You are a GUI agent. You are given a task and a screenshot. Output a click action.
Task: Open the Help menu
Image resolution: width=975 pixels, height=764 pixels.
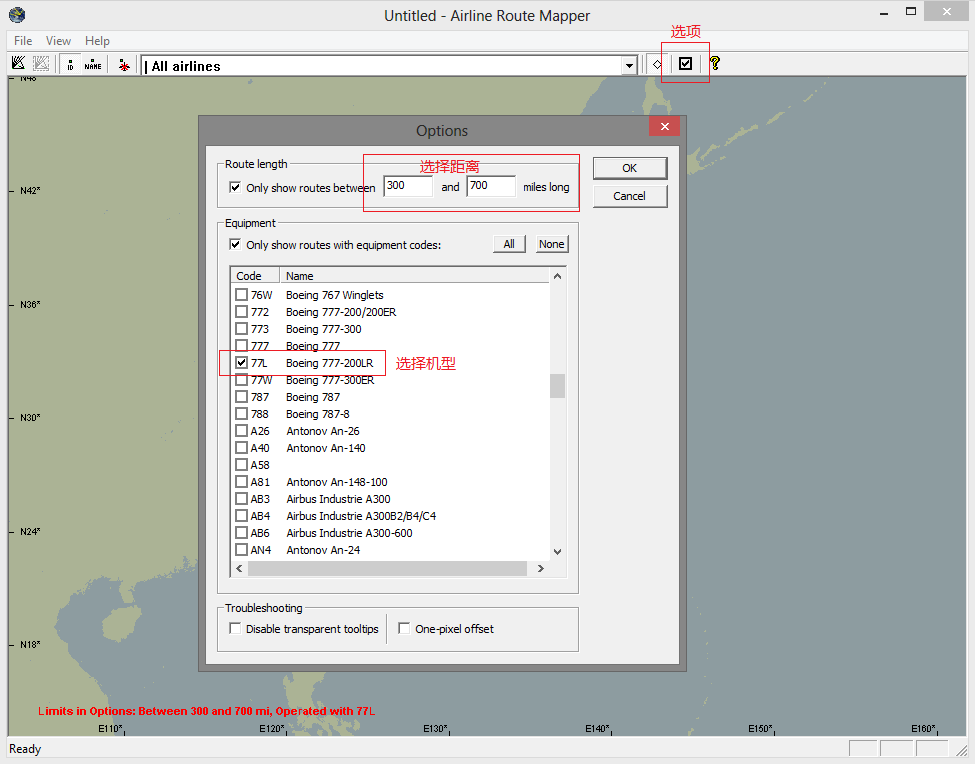(98, 40)
